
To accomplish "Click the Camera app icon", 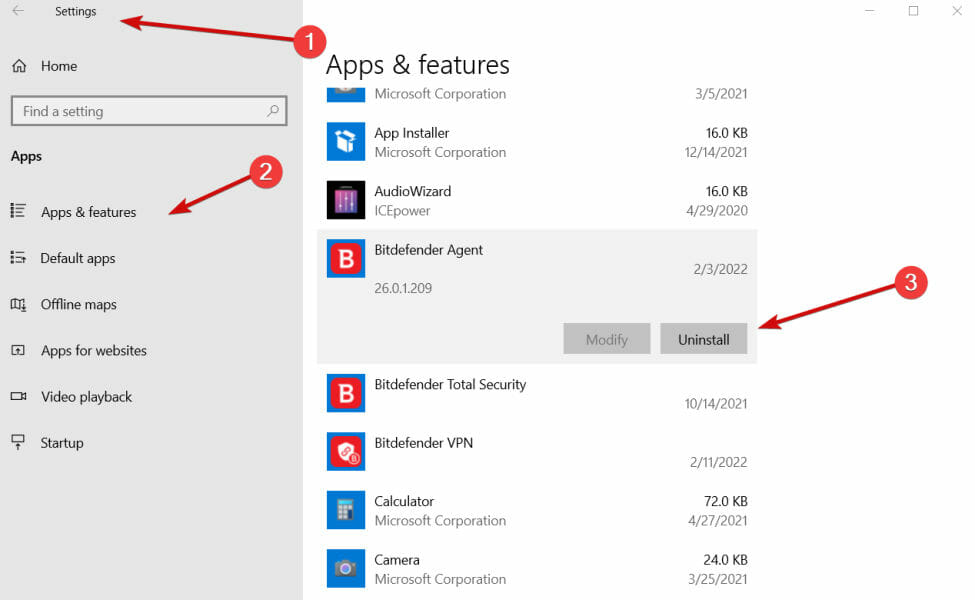I will tap(346, 568).
